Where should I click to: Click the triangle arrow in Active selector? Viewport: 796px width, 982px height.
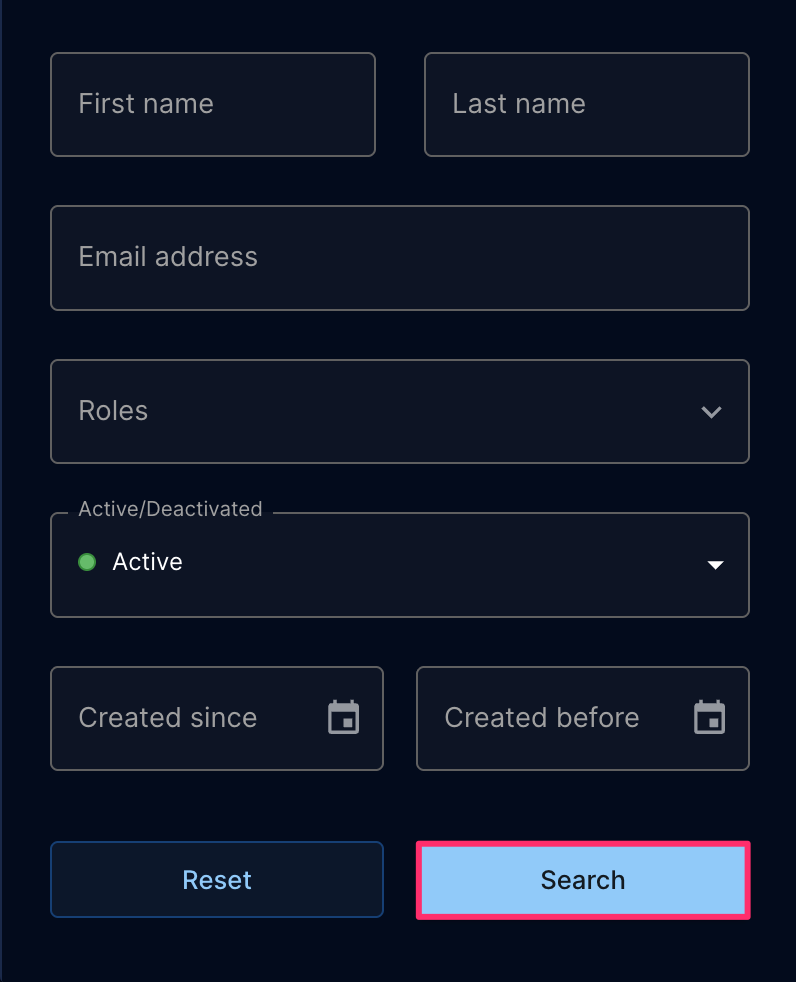coord(715,565)
